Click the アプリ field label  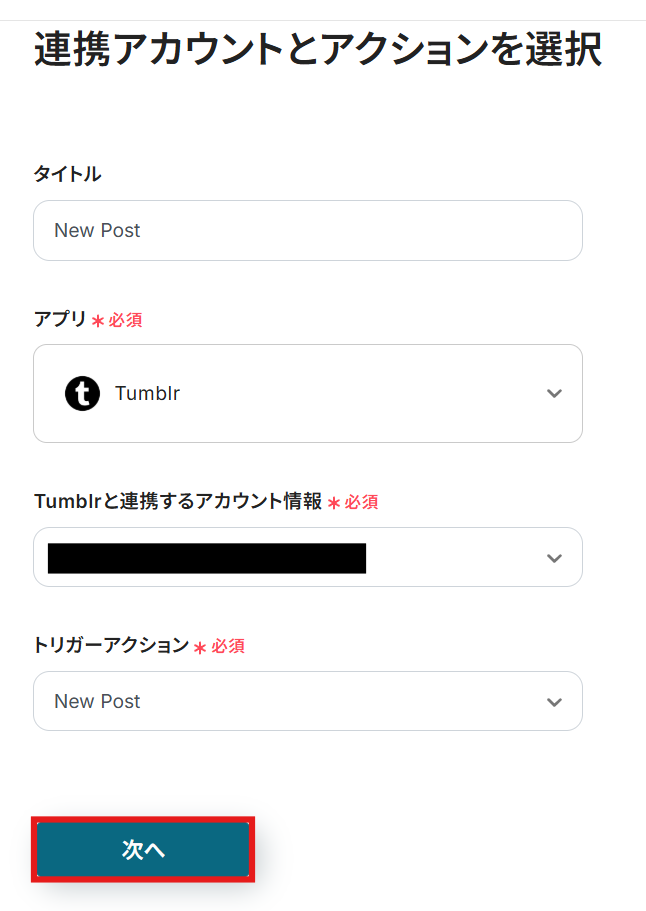click(x=59, y=320)
